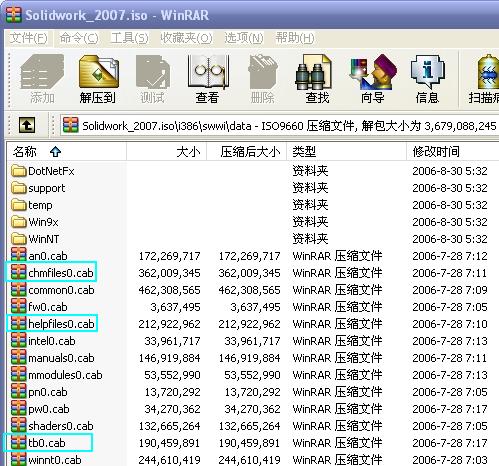Open the 命令(C) menu
This screenshot has width=499, height=466.
click(79, 38)
